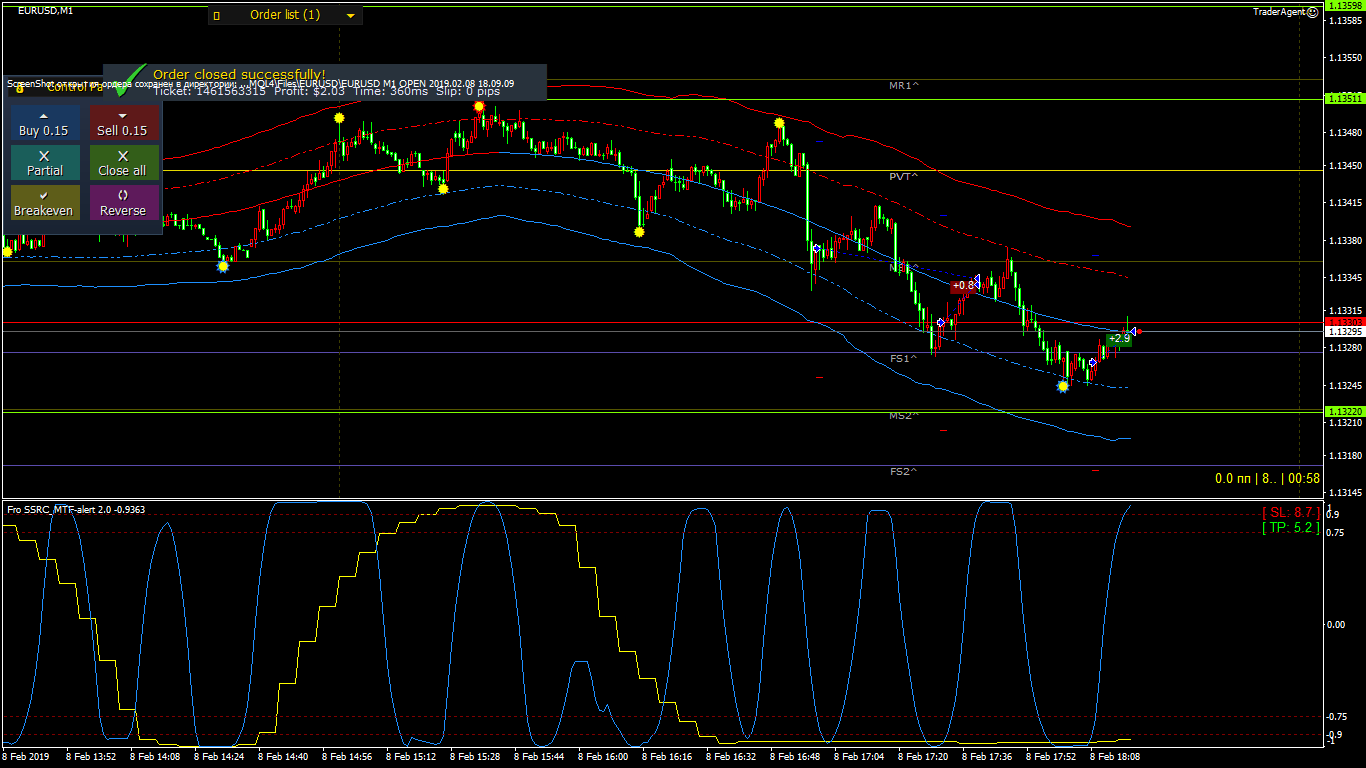
Task: Click the 'Order closed successfully!' message
Action: click(x=239, y=74)
